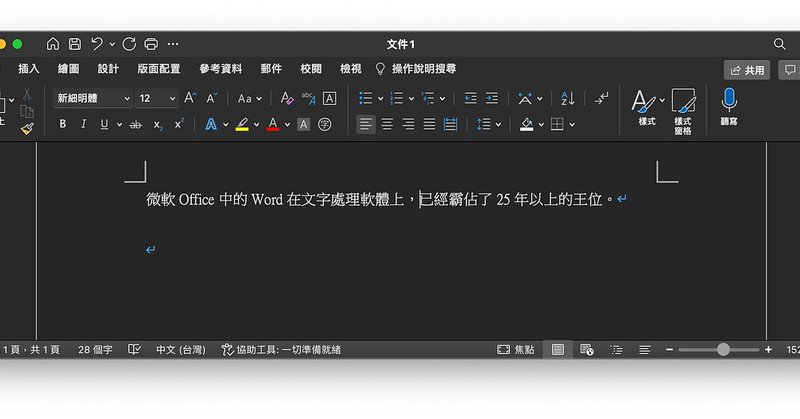The height and width of the screenshot is (419, 800).
Task: Click the 28 個字 word count
Action: pos(95,350)
